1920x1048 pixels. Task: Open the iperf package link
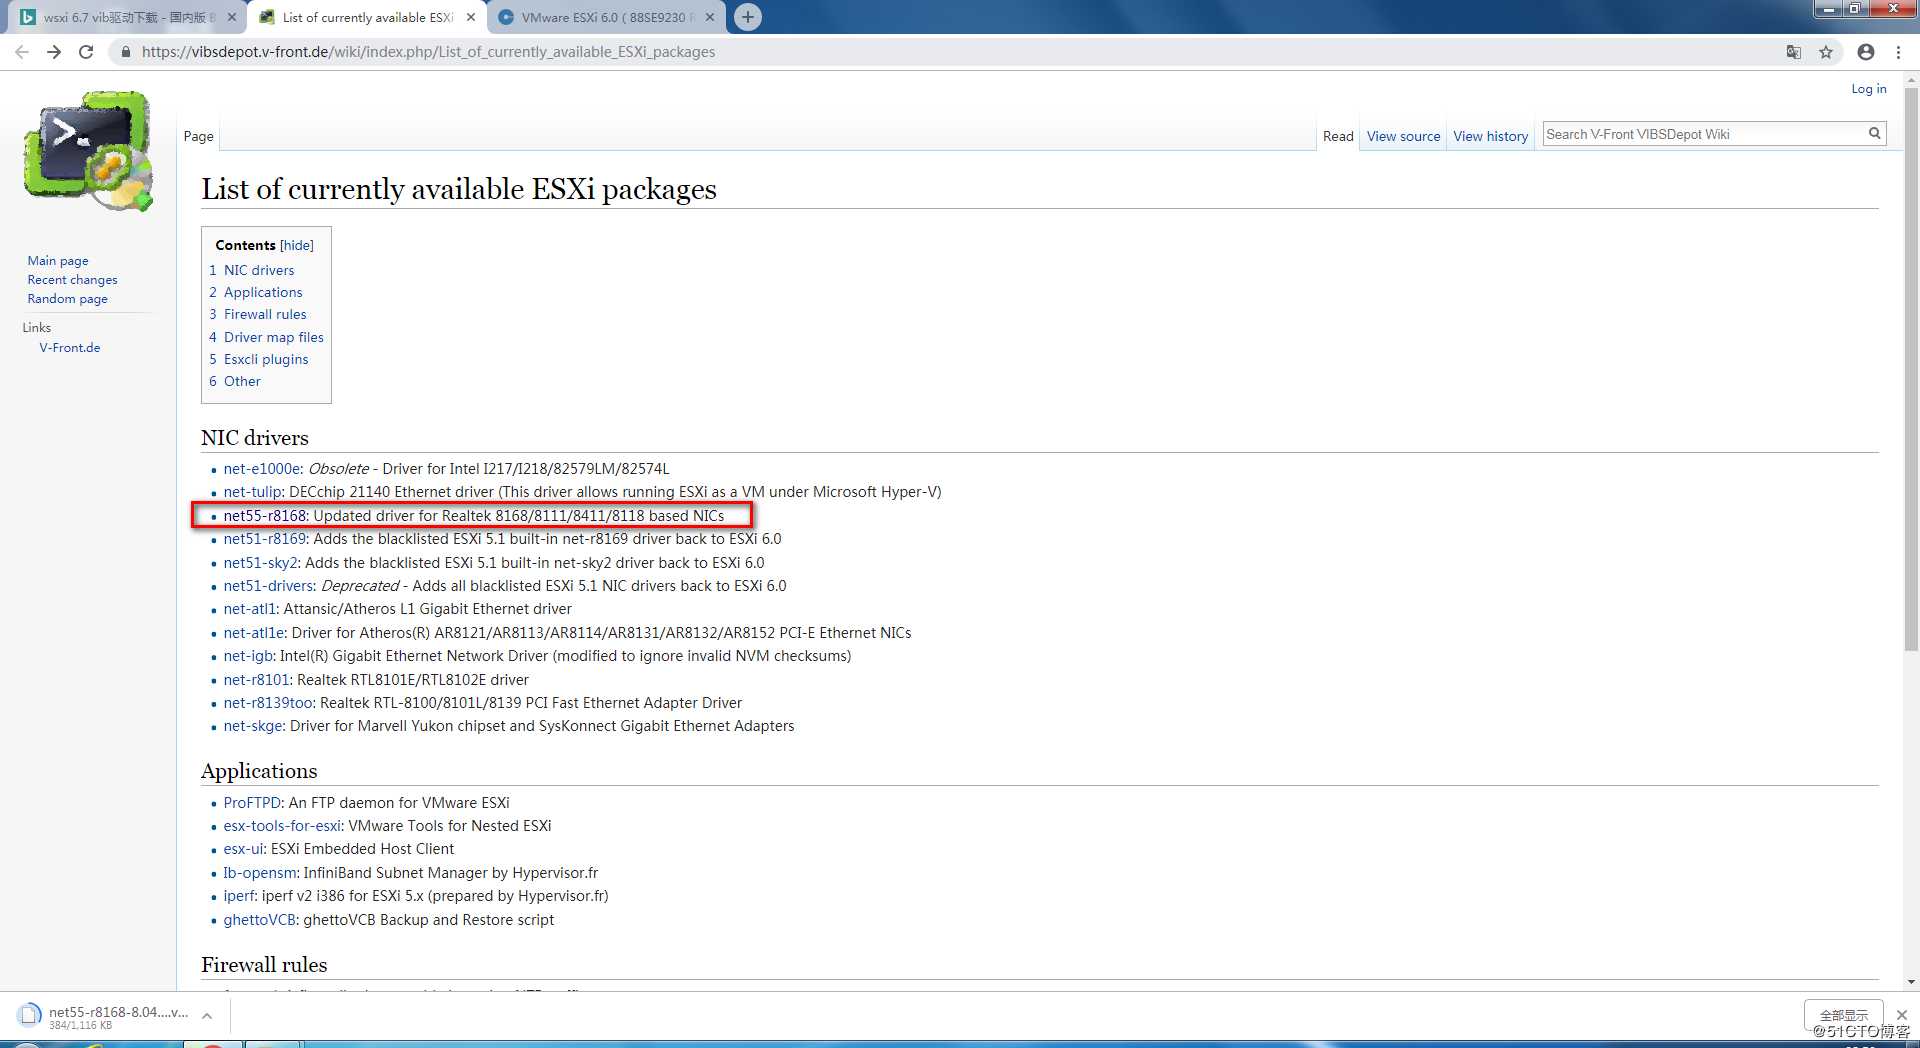(x=239, y=895)
